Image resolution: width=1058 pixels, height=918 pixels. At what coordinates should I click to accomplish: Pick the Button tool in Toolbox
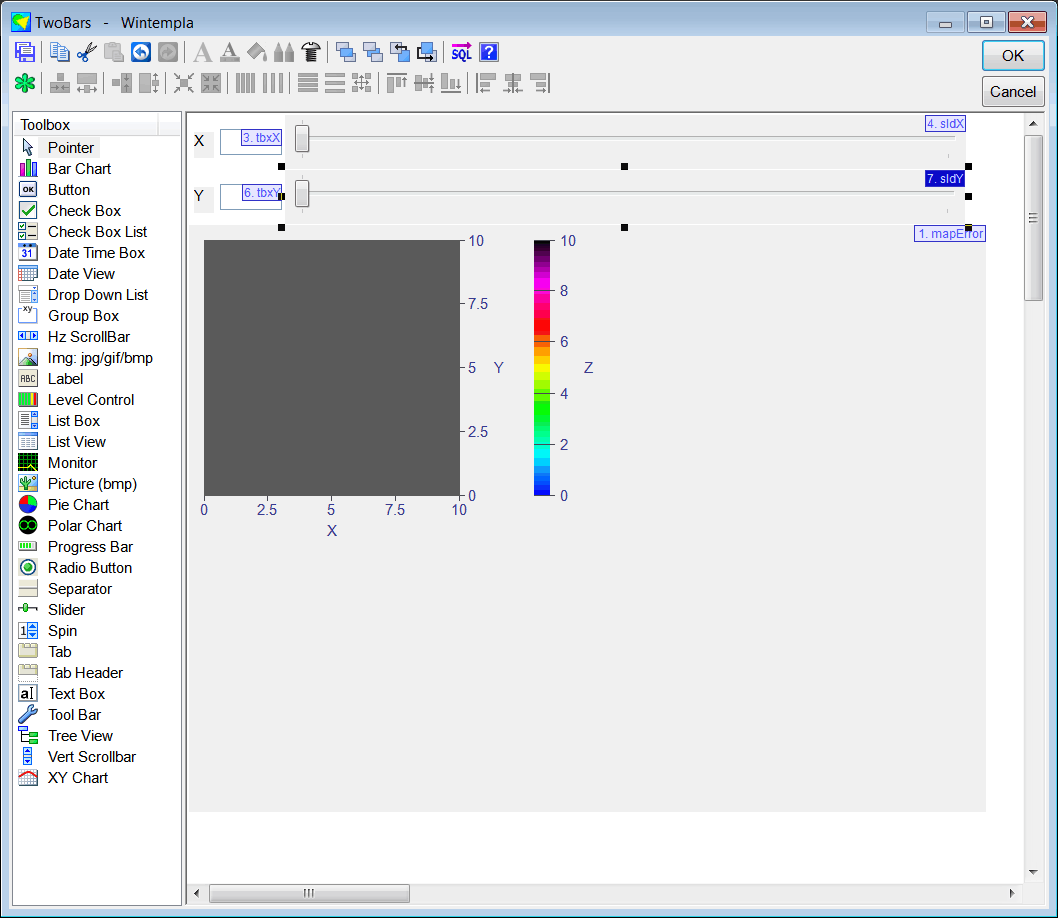(68, 190)
